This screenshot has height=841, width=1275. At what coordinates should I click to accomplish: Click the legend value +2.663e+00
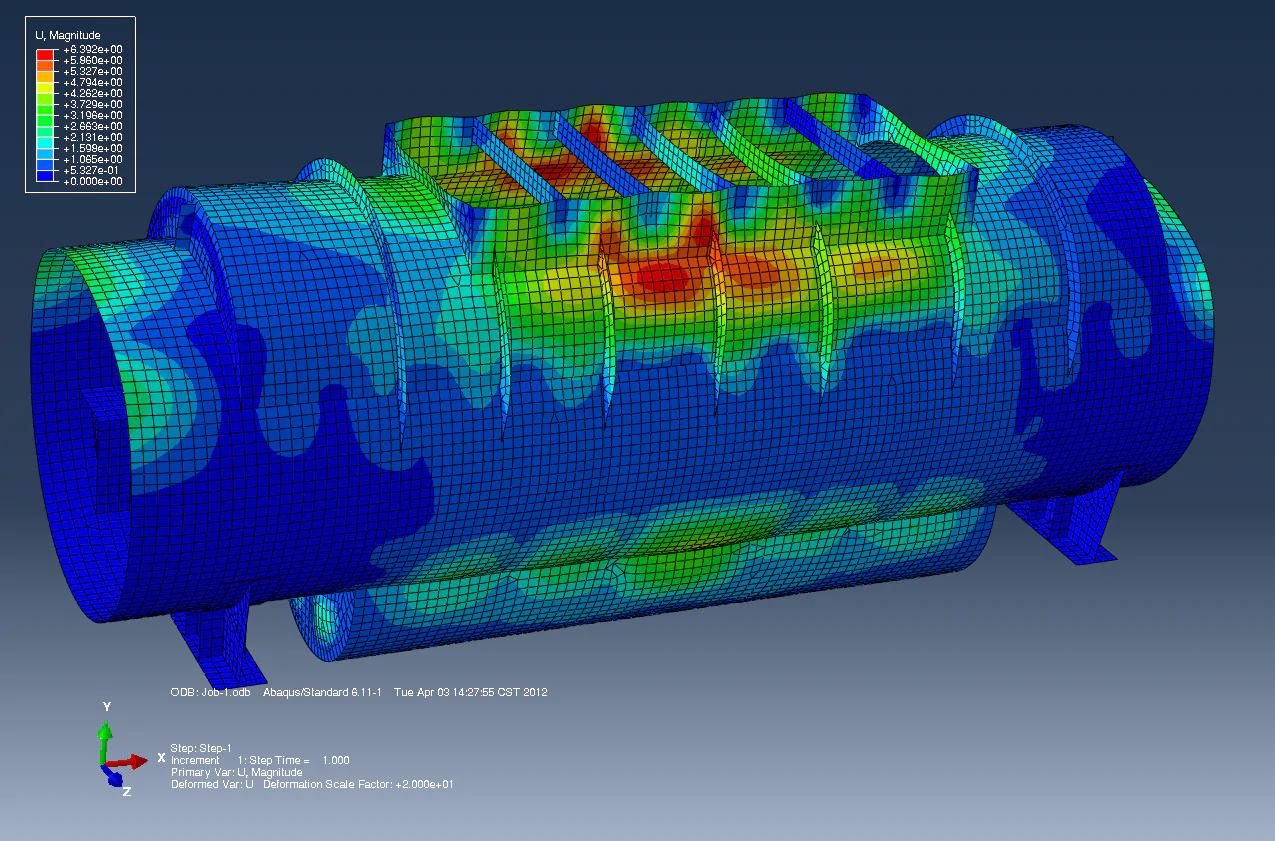click(x=93, y=126)
